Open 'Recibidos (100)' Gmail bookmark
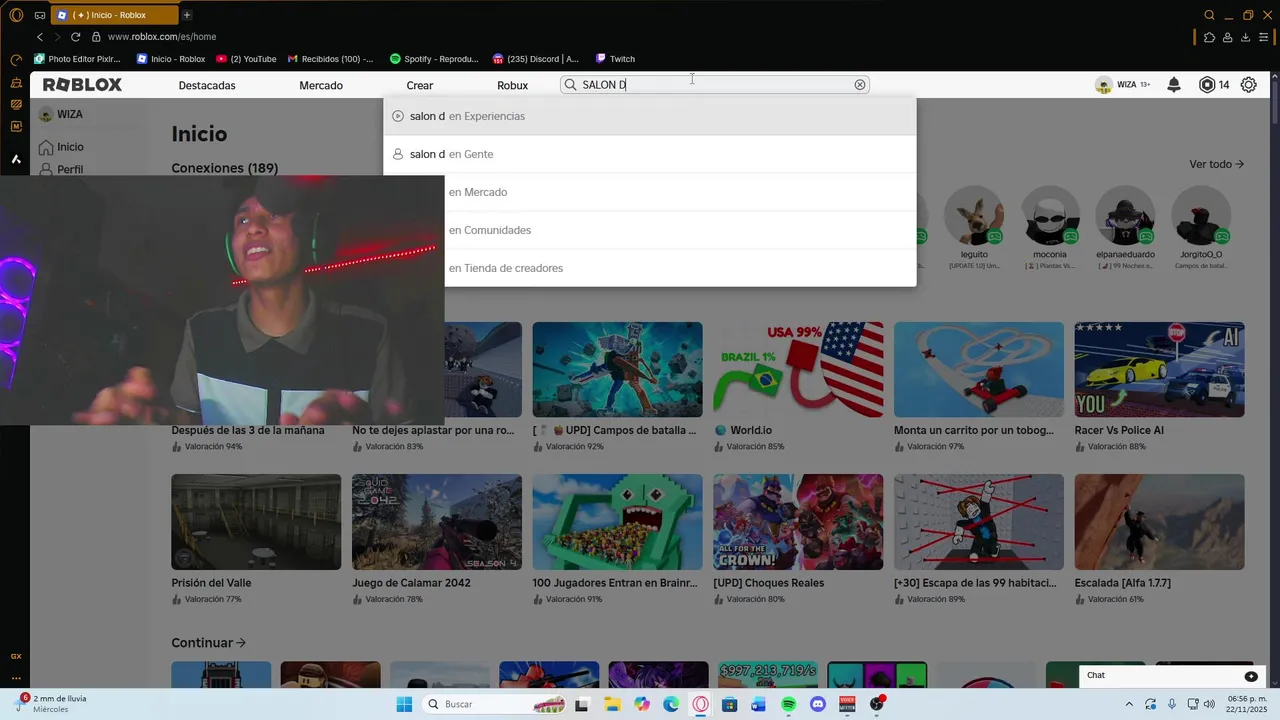This screenshot has height=720, width=1280. pyautogui.click(x=330, y=59)
